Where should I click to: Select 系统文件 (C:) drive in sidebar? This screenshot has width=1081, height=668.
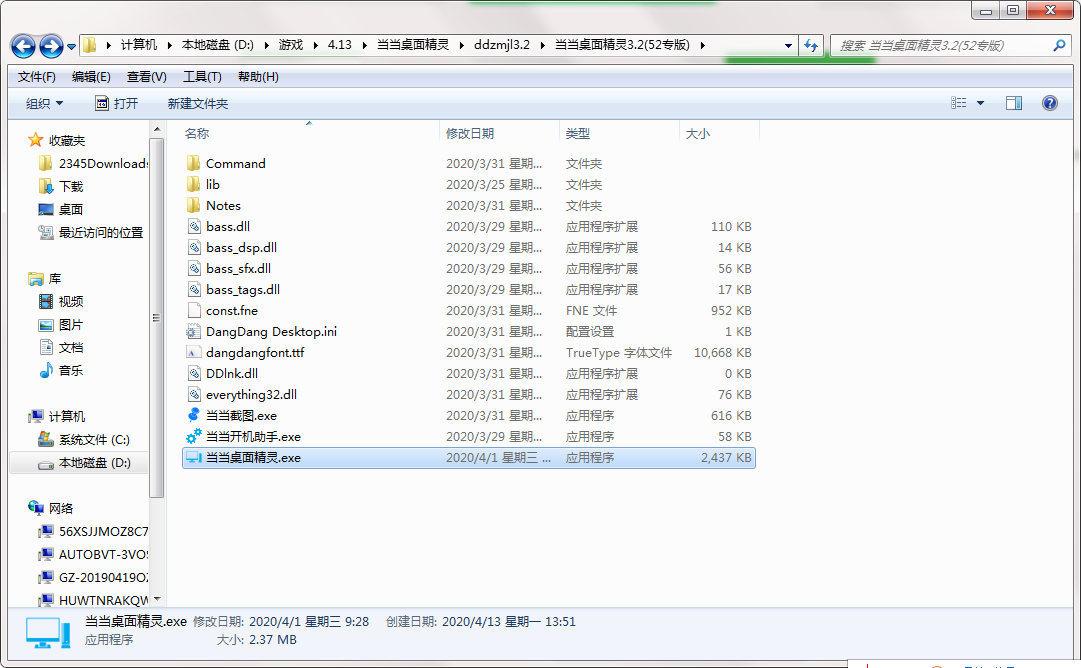click(x=93, y=439)
